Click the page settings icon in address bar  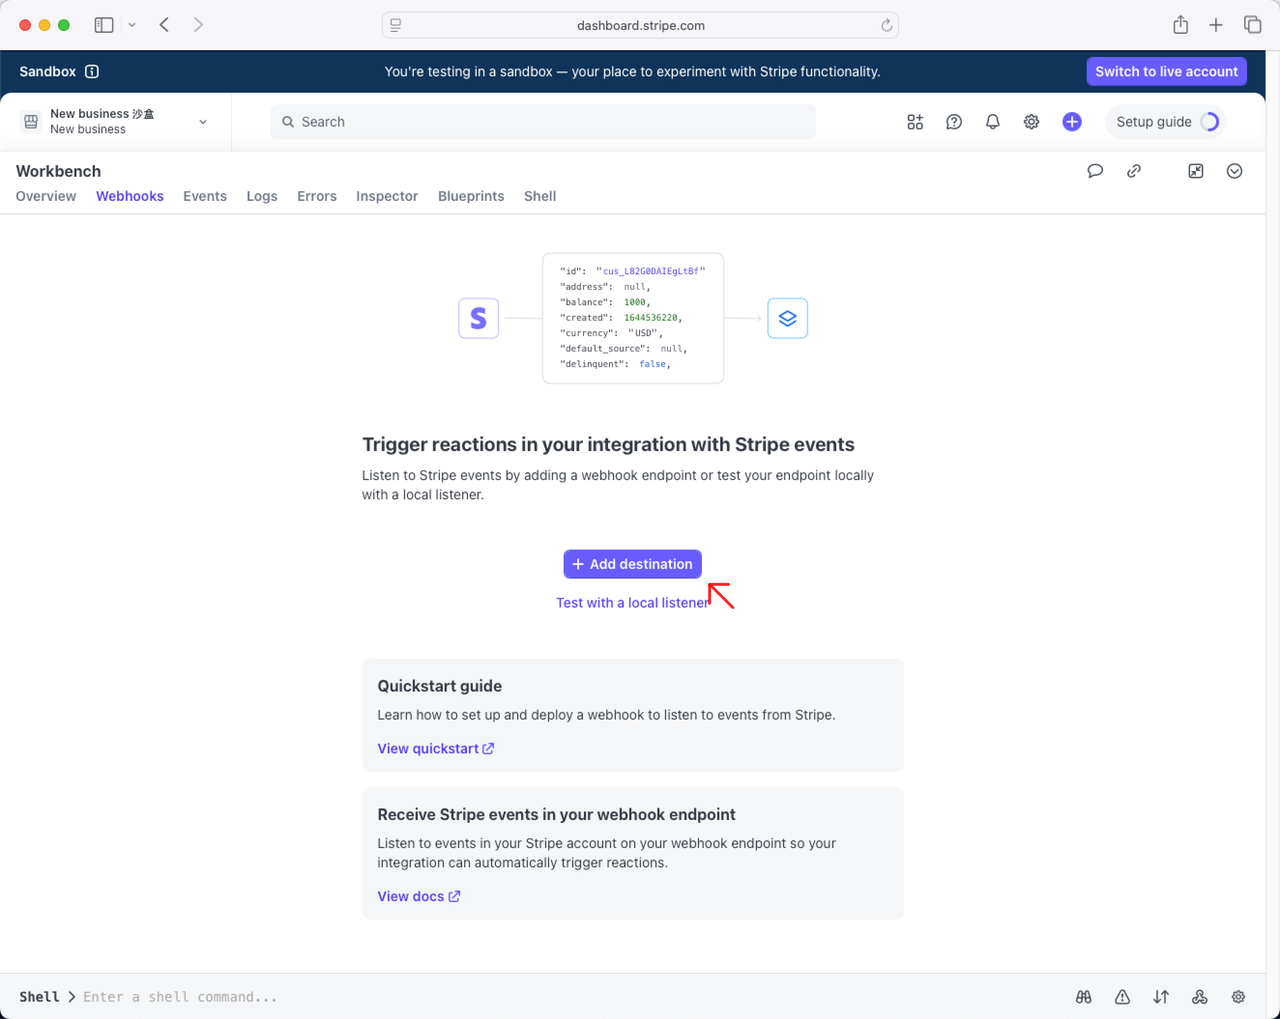(396, 25)
